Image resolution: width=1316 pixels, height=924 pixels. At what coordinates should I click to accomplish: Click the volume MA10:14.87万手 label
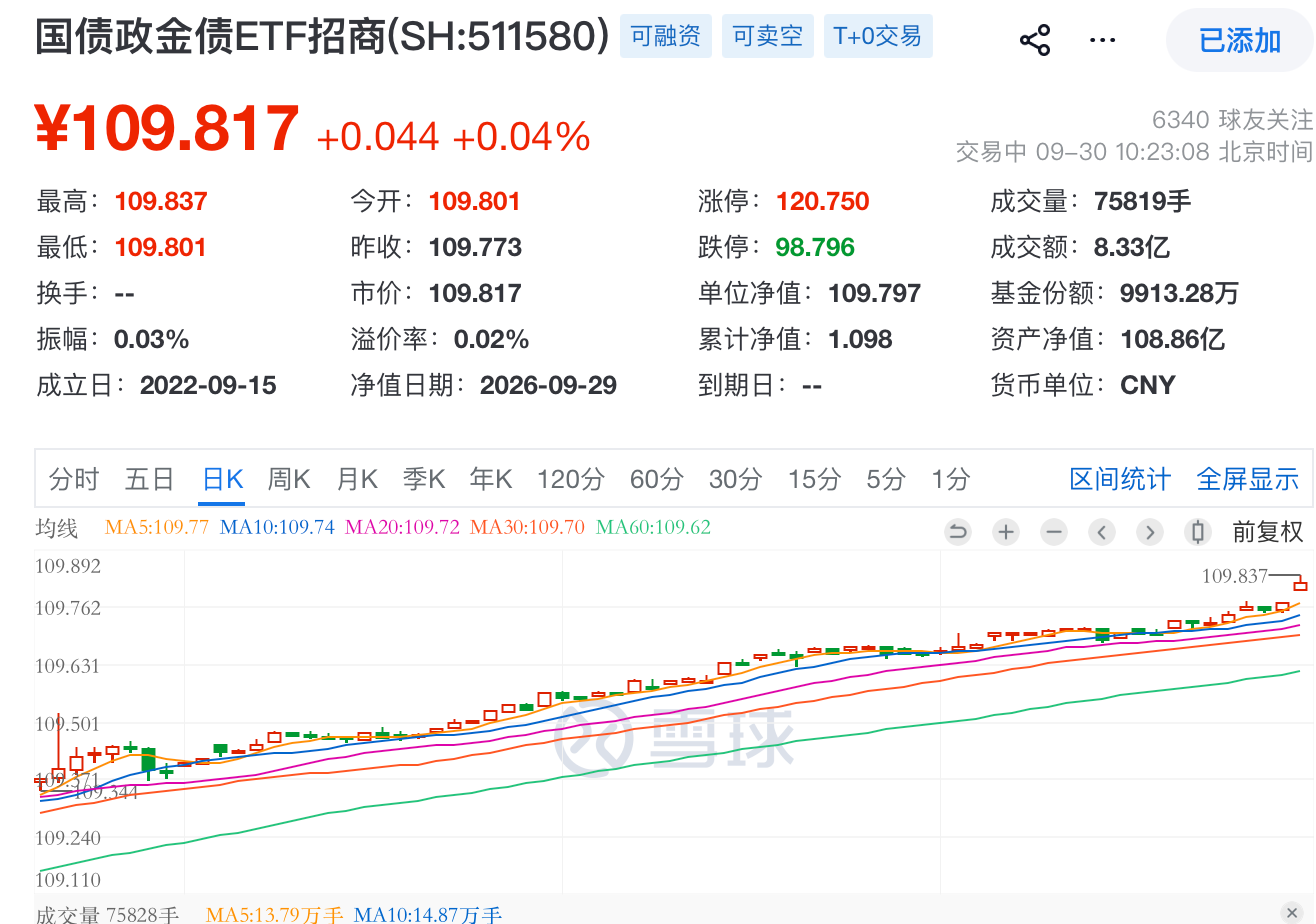click(x=428, y=914)
